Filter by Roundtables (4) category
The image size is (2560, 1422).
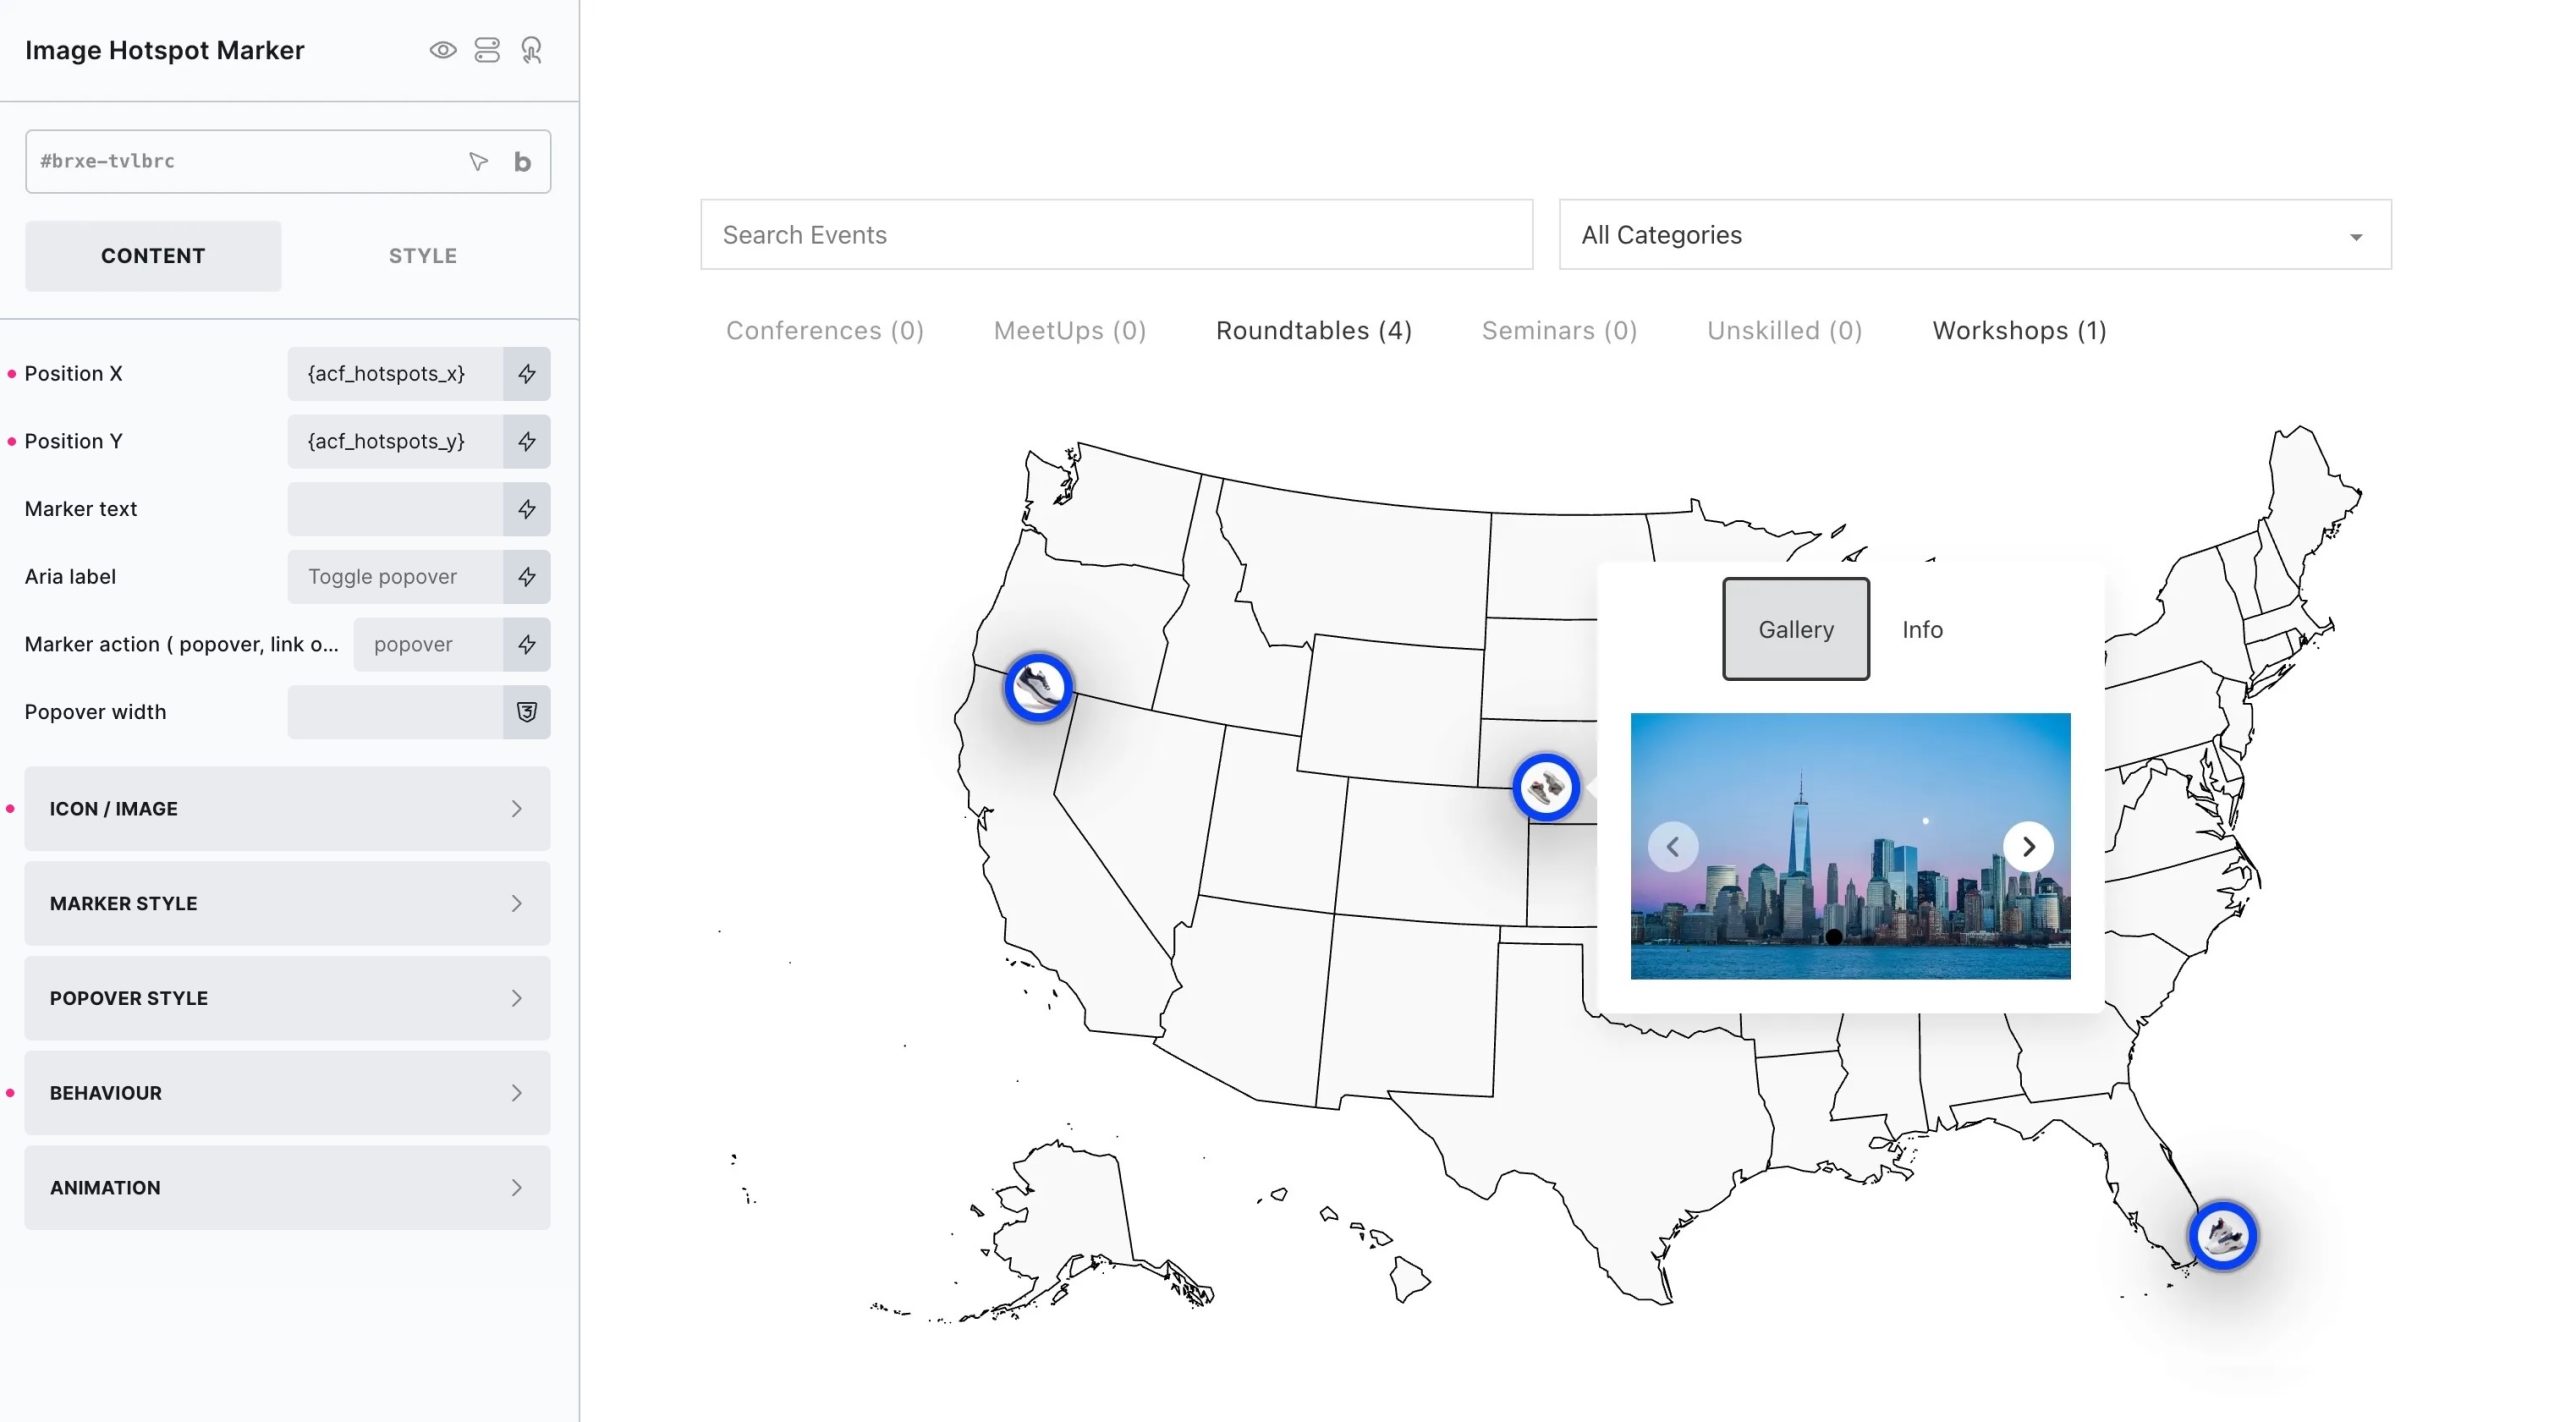1313,331
